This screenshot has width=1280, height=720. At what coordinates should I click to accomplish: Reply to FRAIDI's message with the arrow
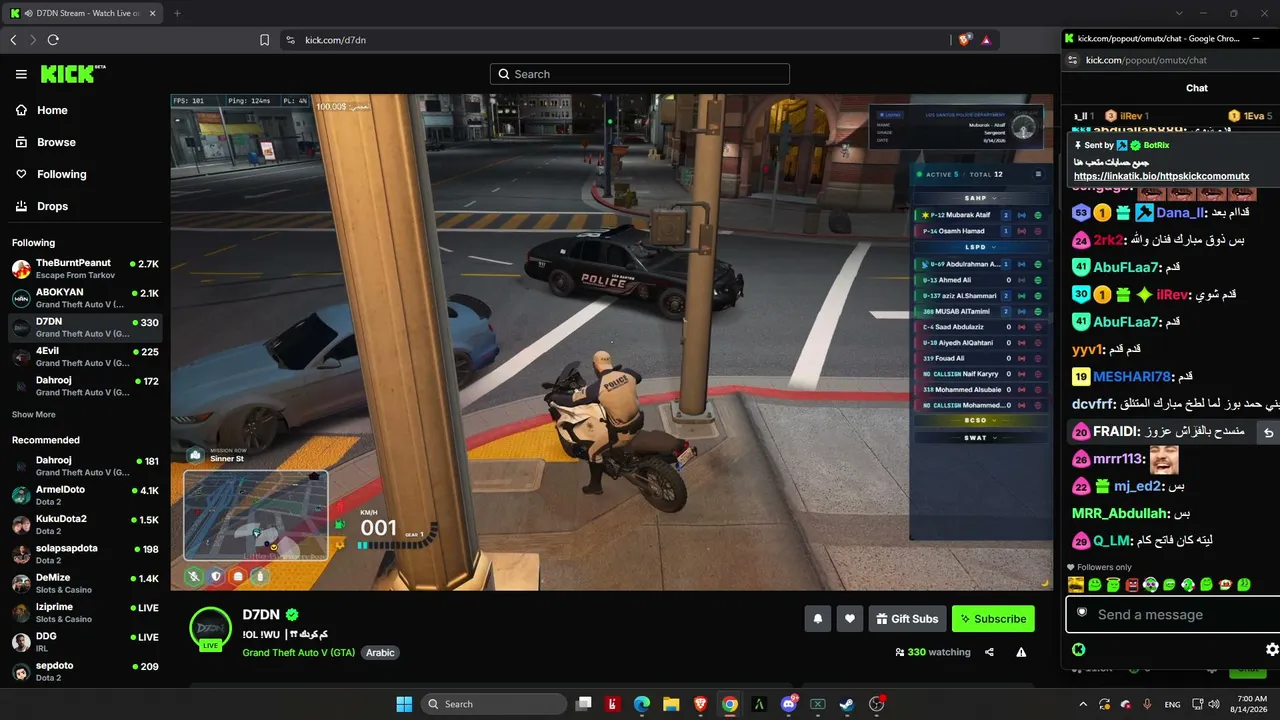pyautogui.click(x=1268, y=432)
